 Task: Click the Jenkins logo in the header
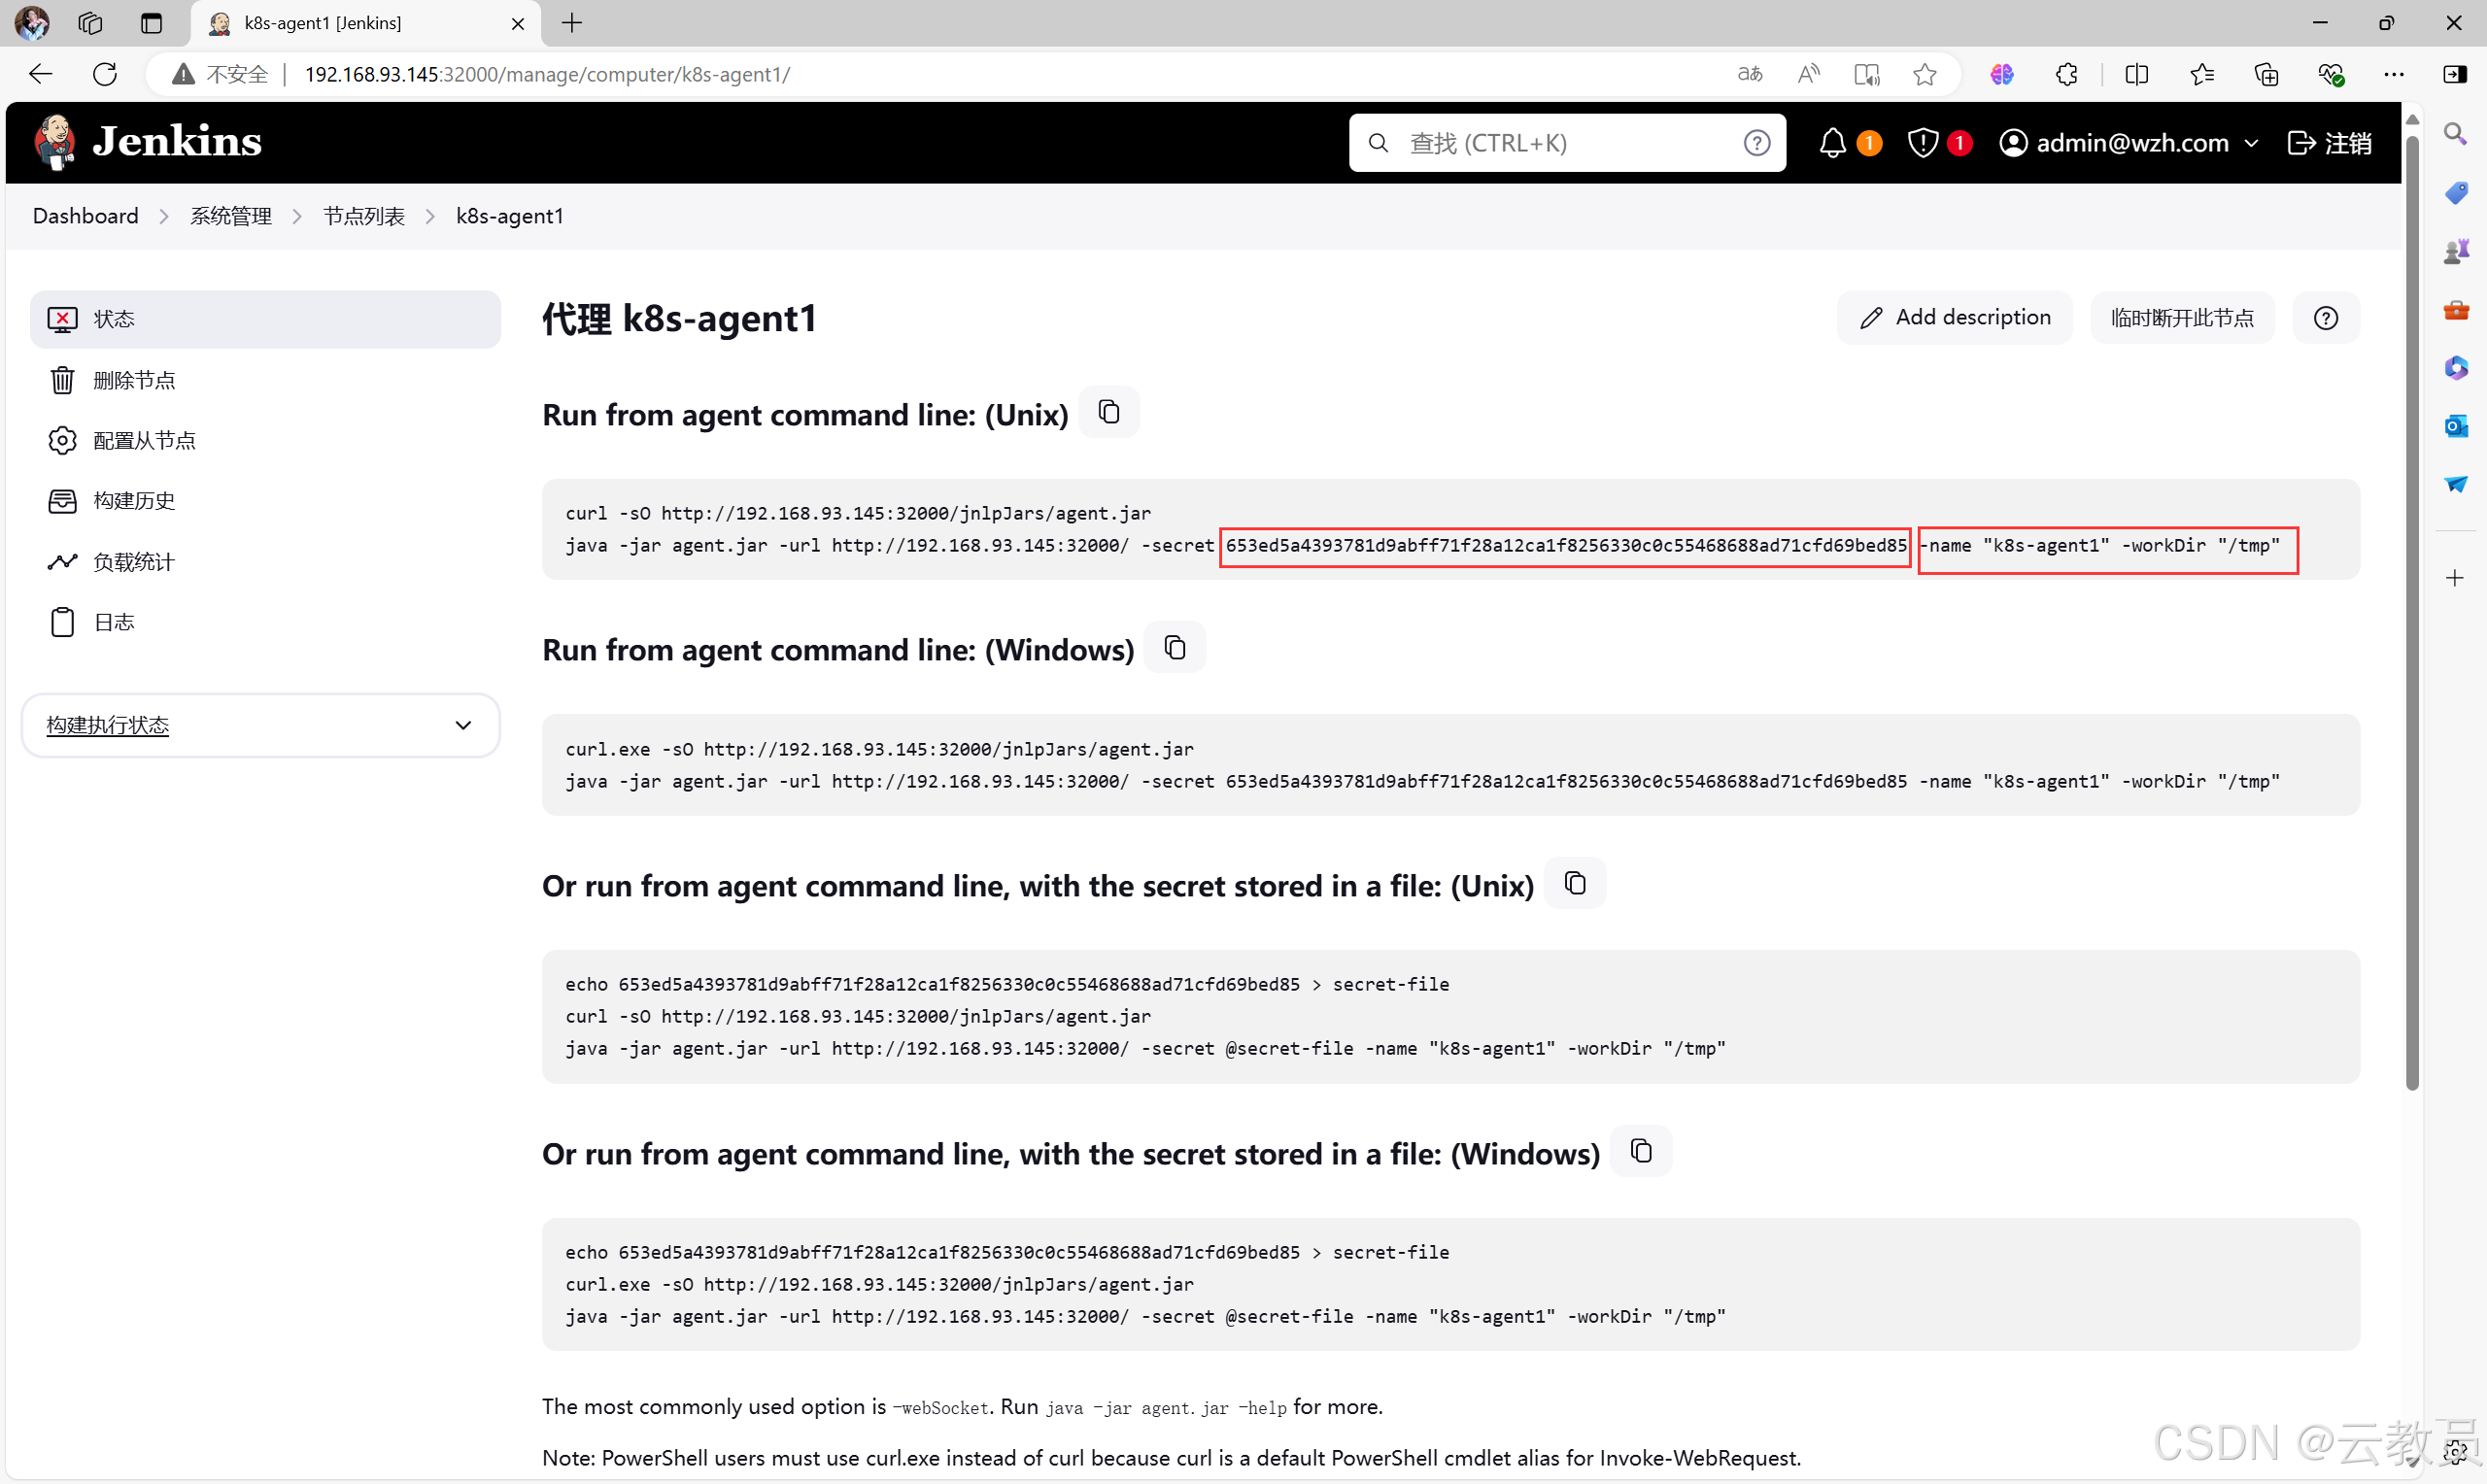tap(148, 142)
